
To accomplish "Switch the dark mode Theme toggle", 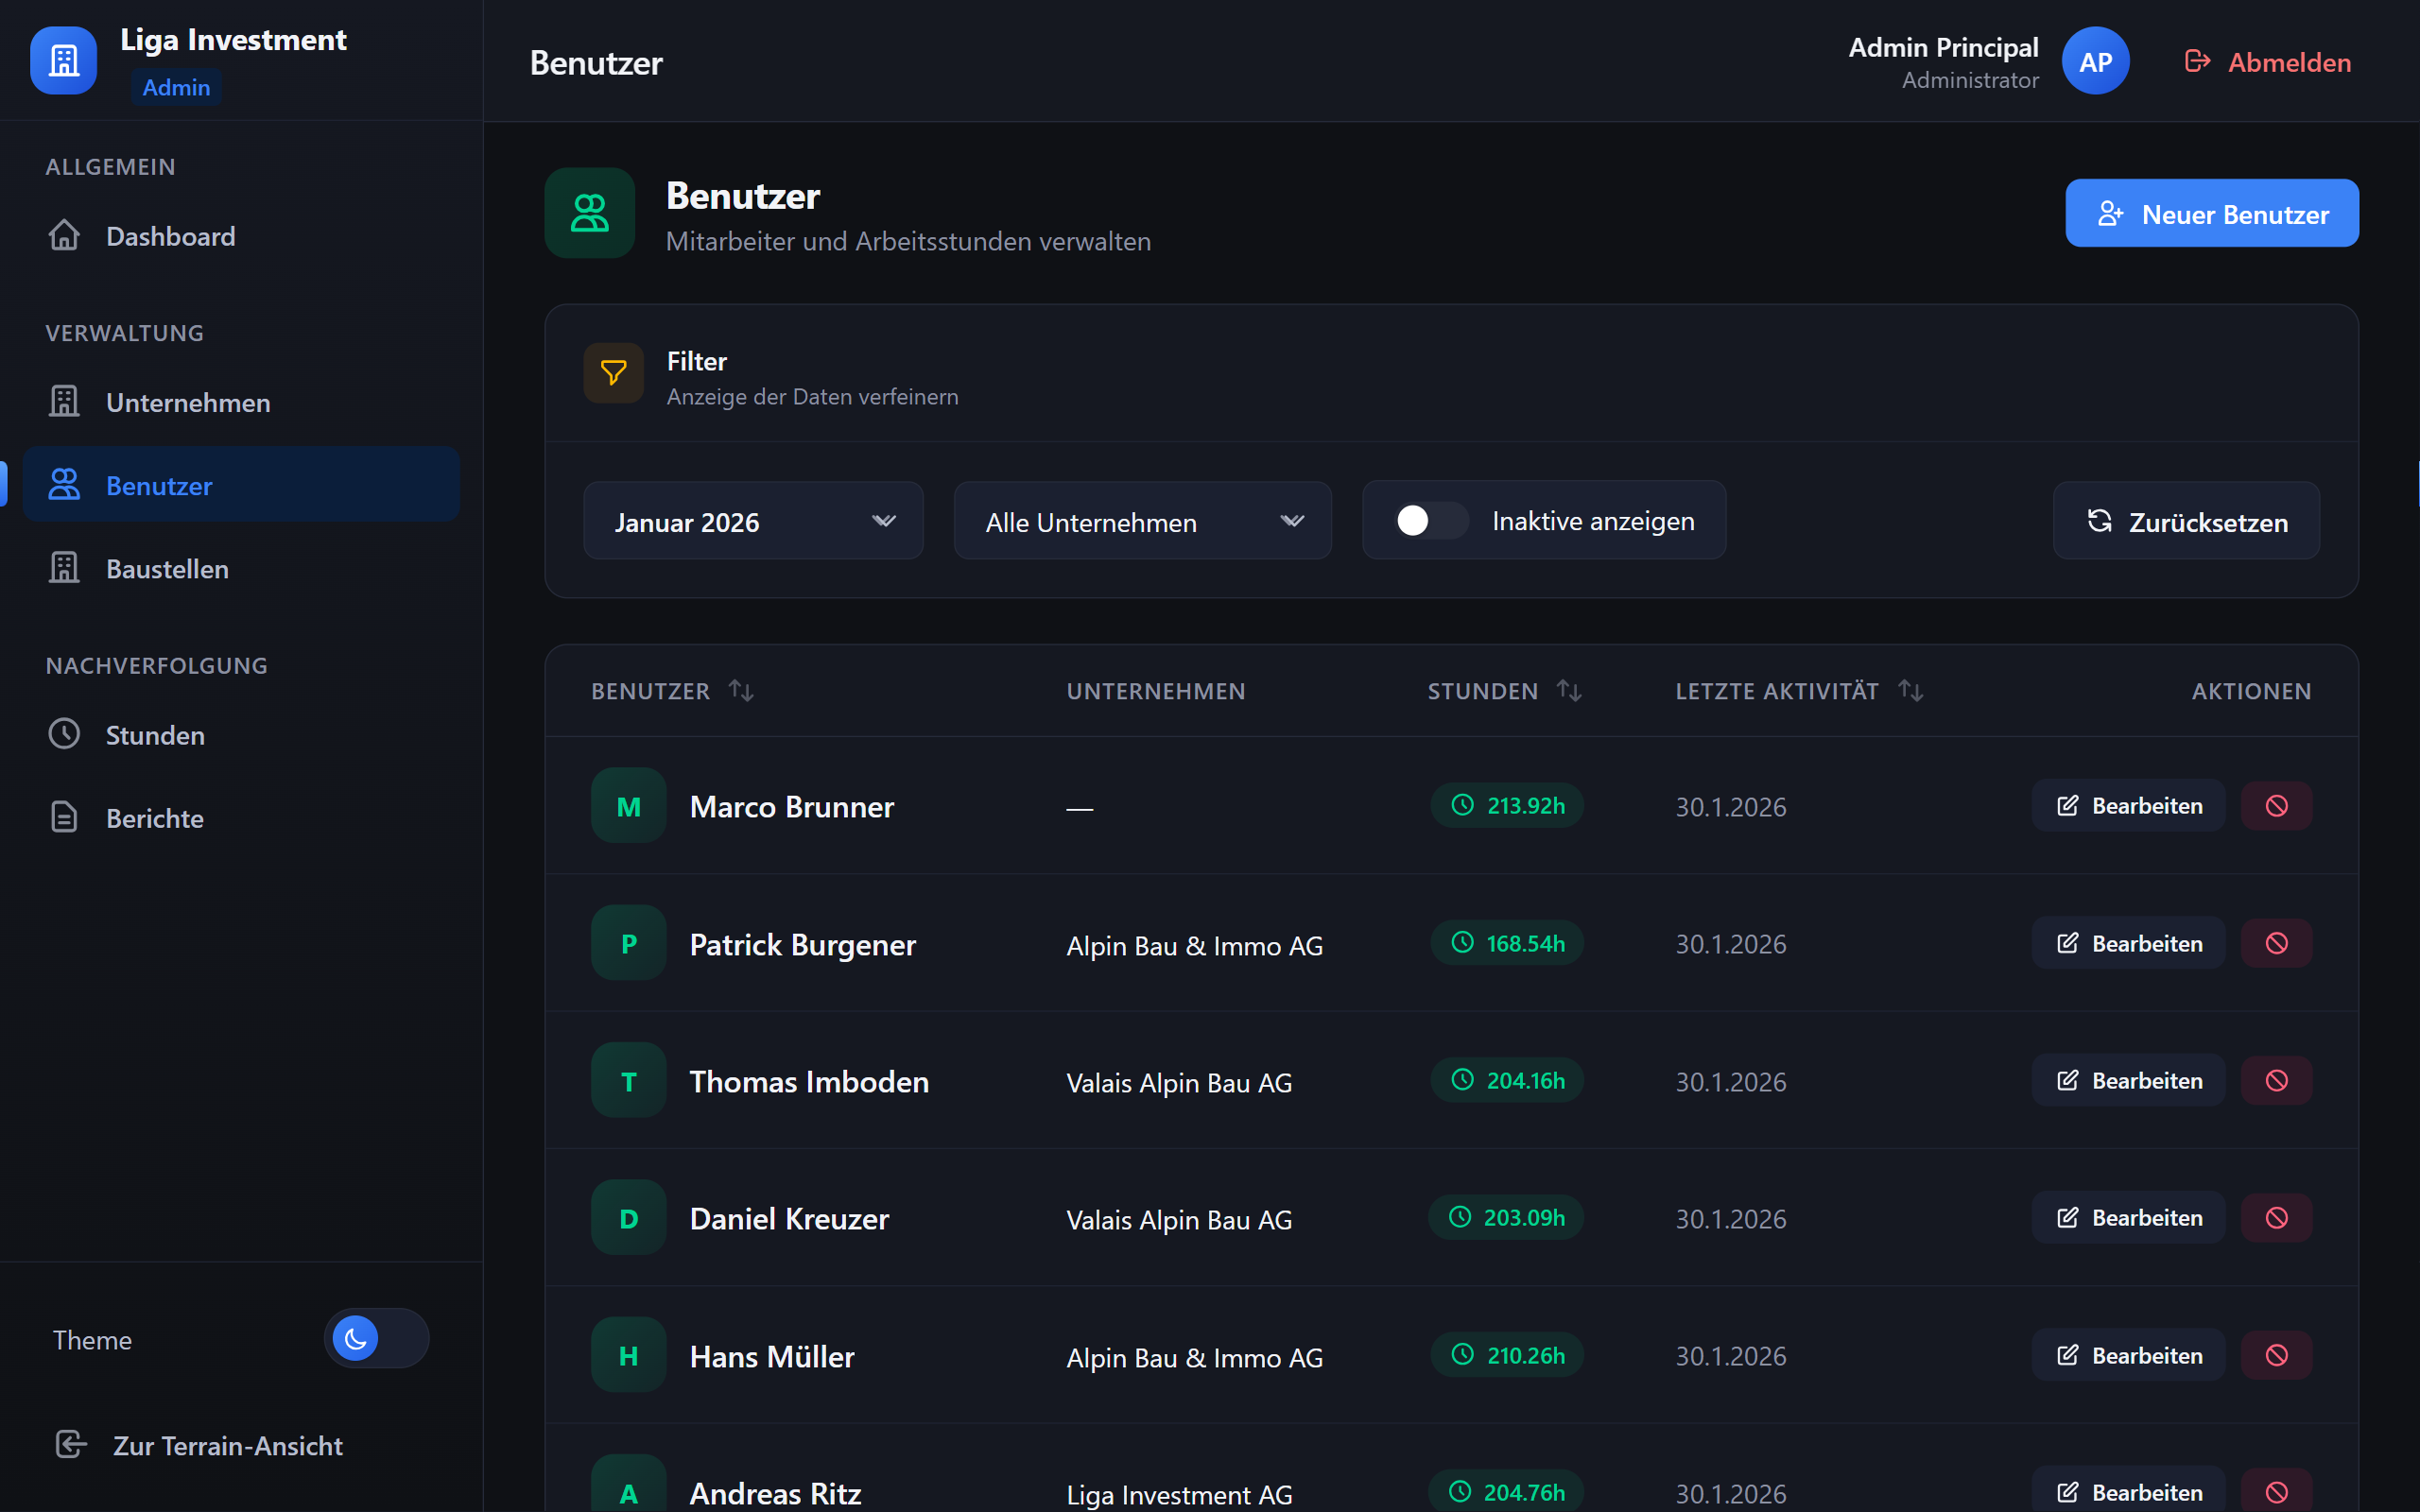I will coord(376,1338).
